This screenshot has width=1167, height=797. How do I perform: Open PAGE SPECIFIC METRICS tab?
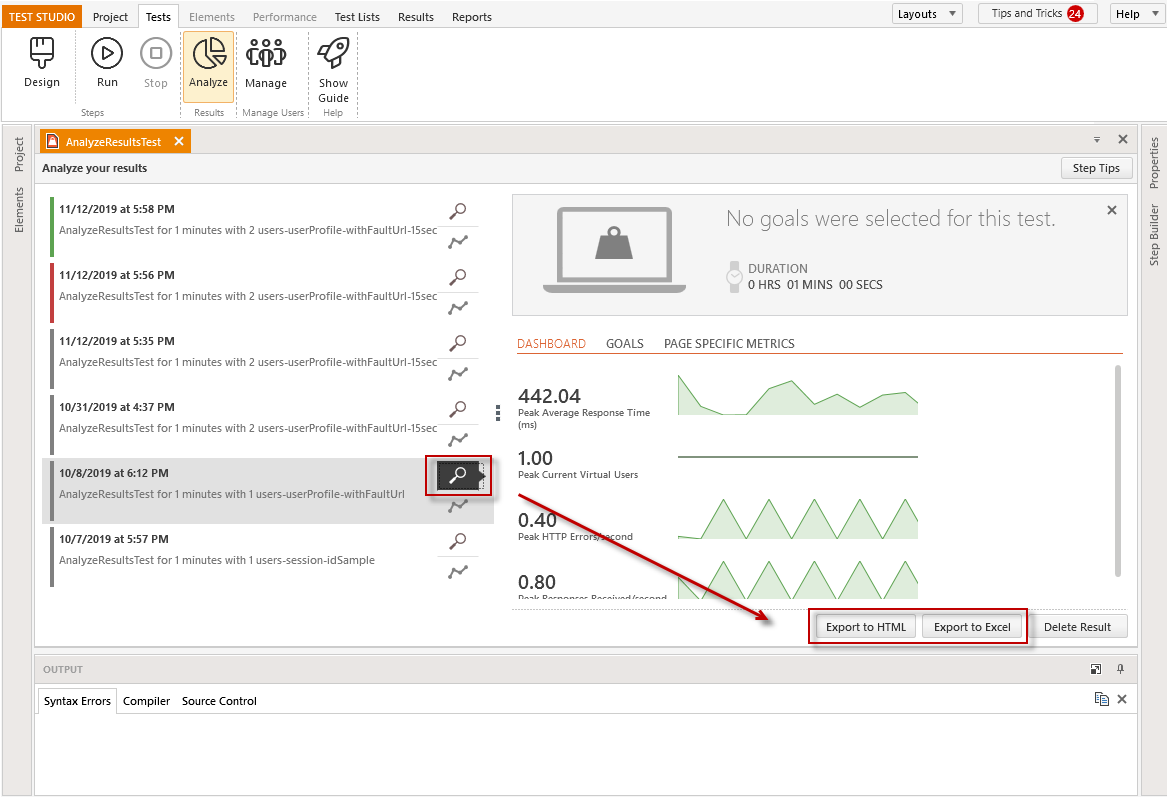coord(729,343)
